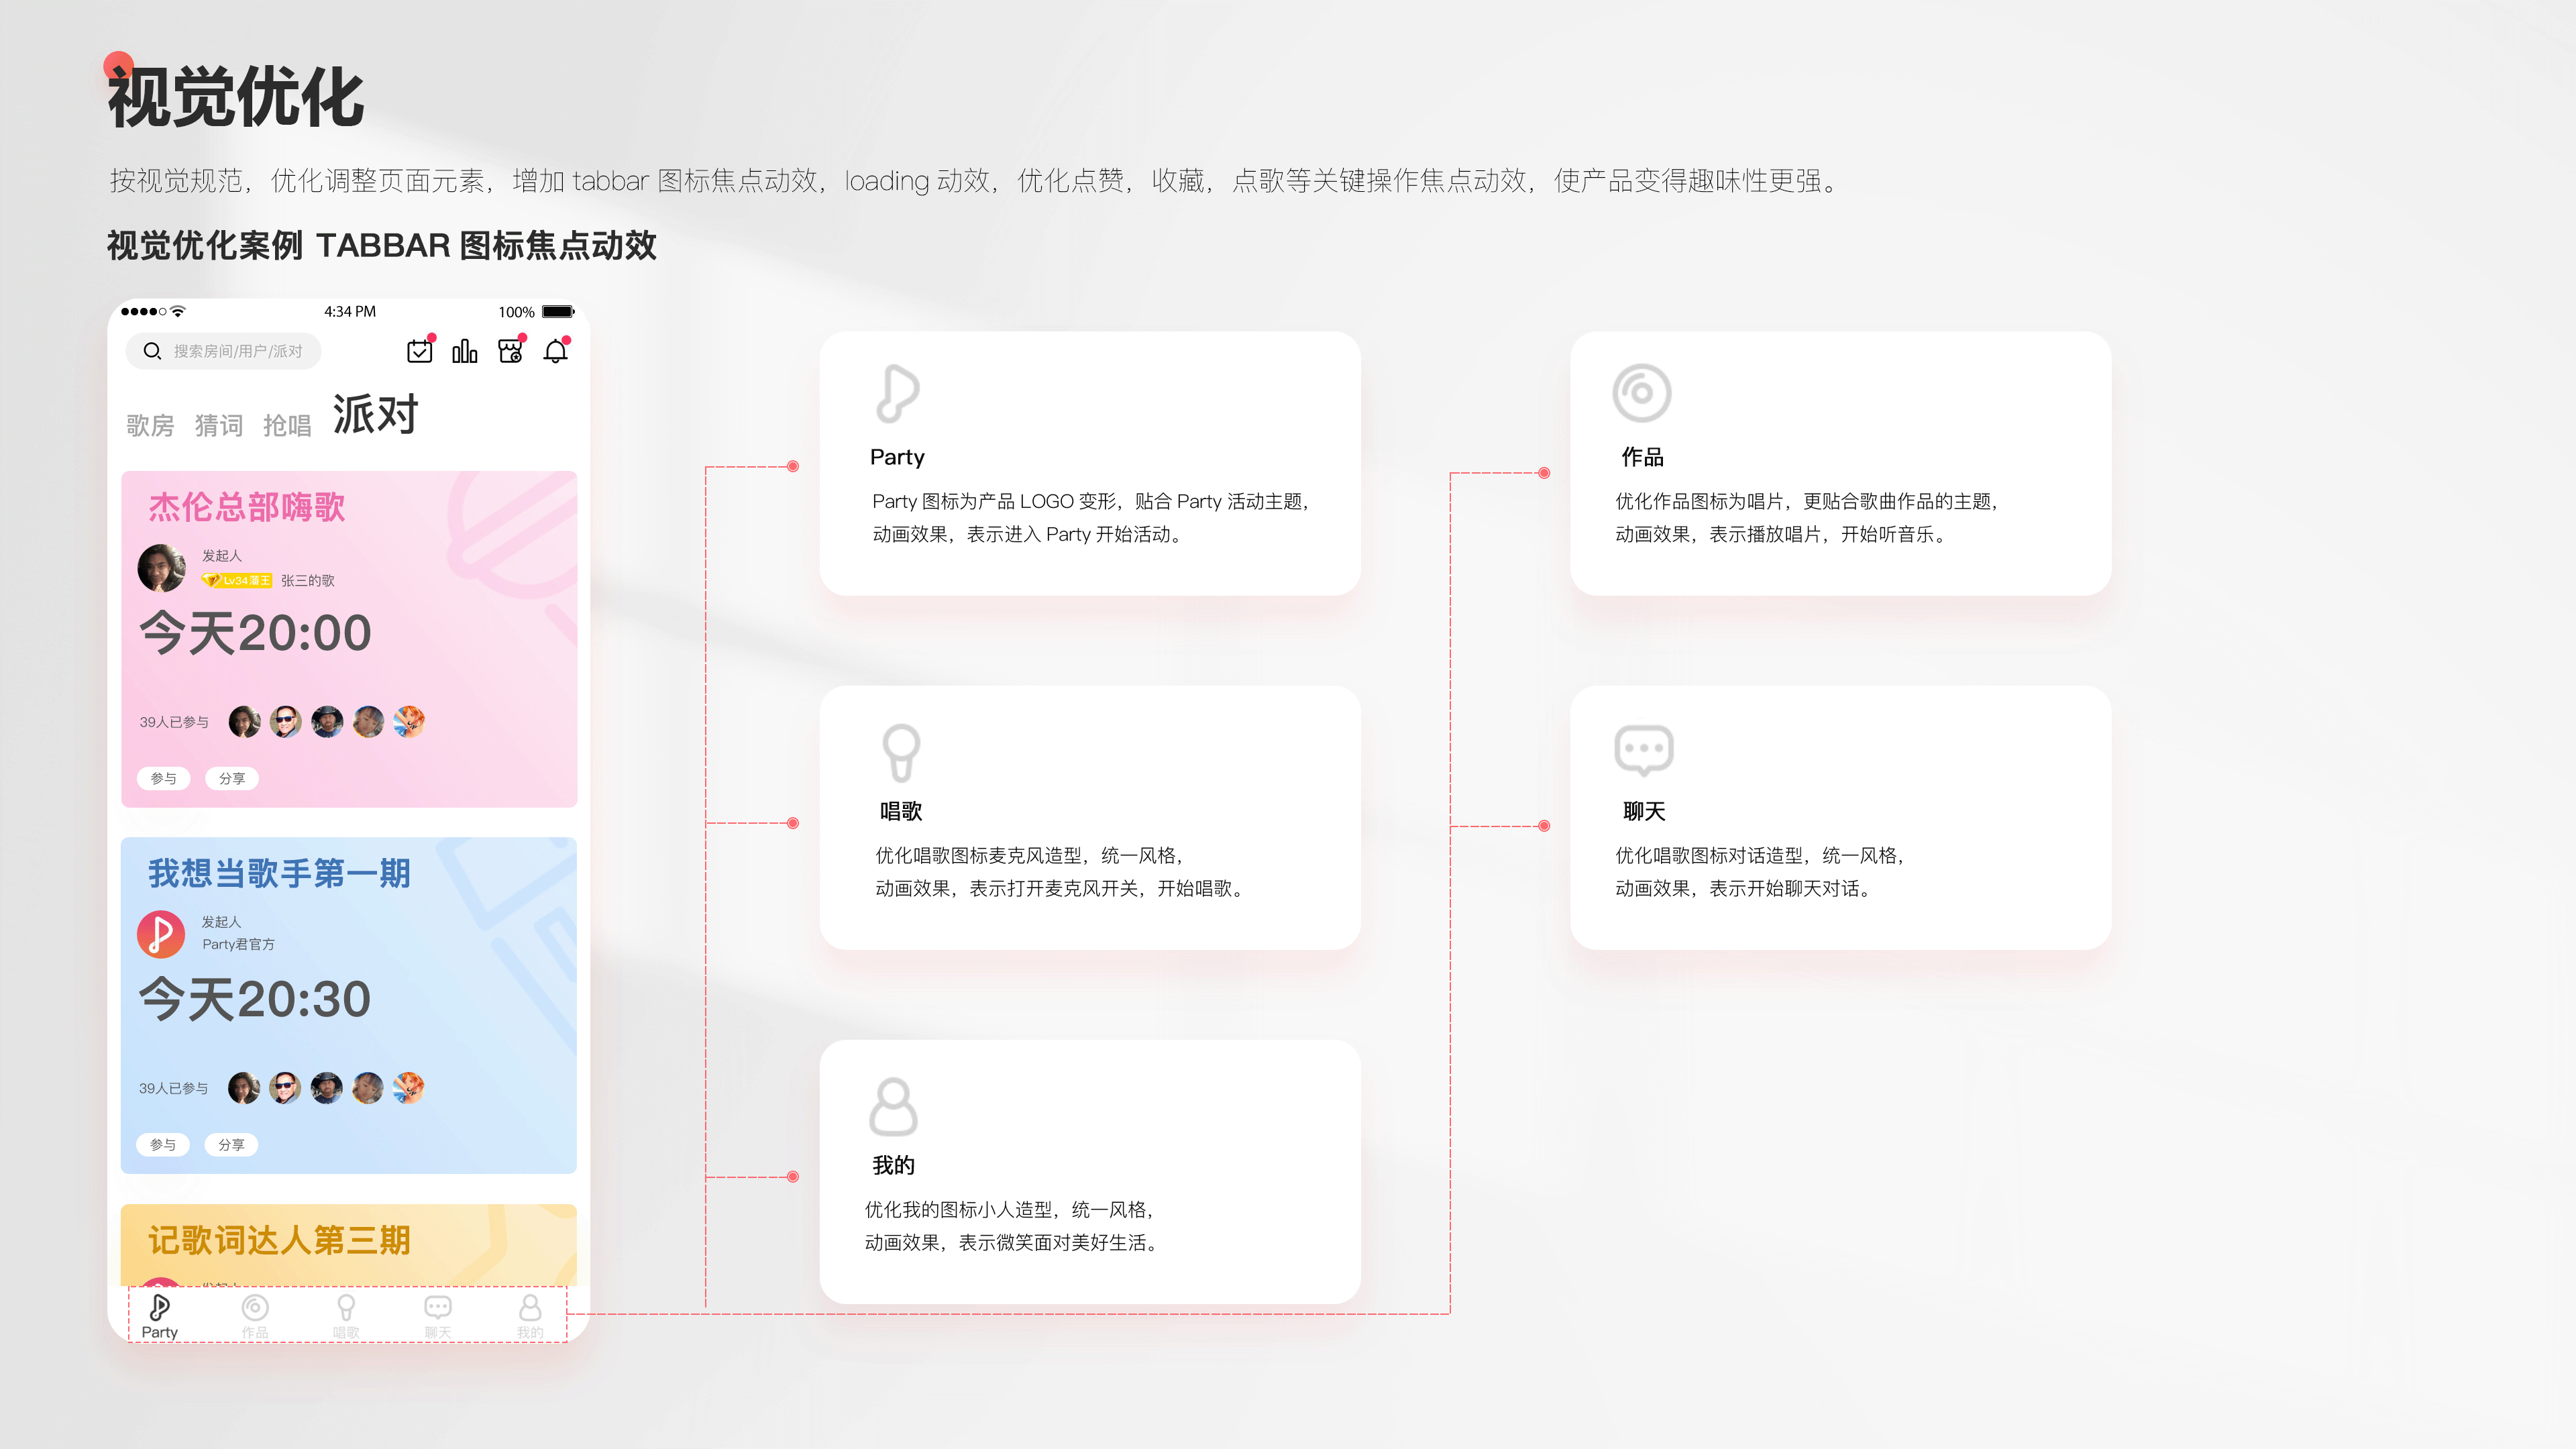Click 参与 on 杰伦总部嗨歌 card
The height and width of the screenshot is (1449, 2576).
[x=163, y=778]
